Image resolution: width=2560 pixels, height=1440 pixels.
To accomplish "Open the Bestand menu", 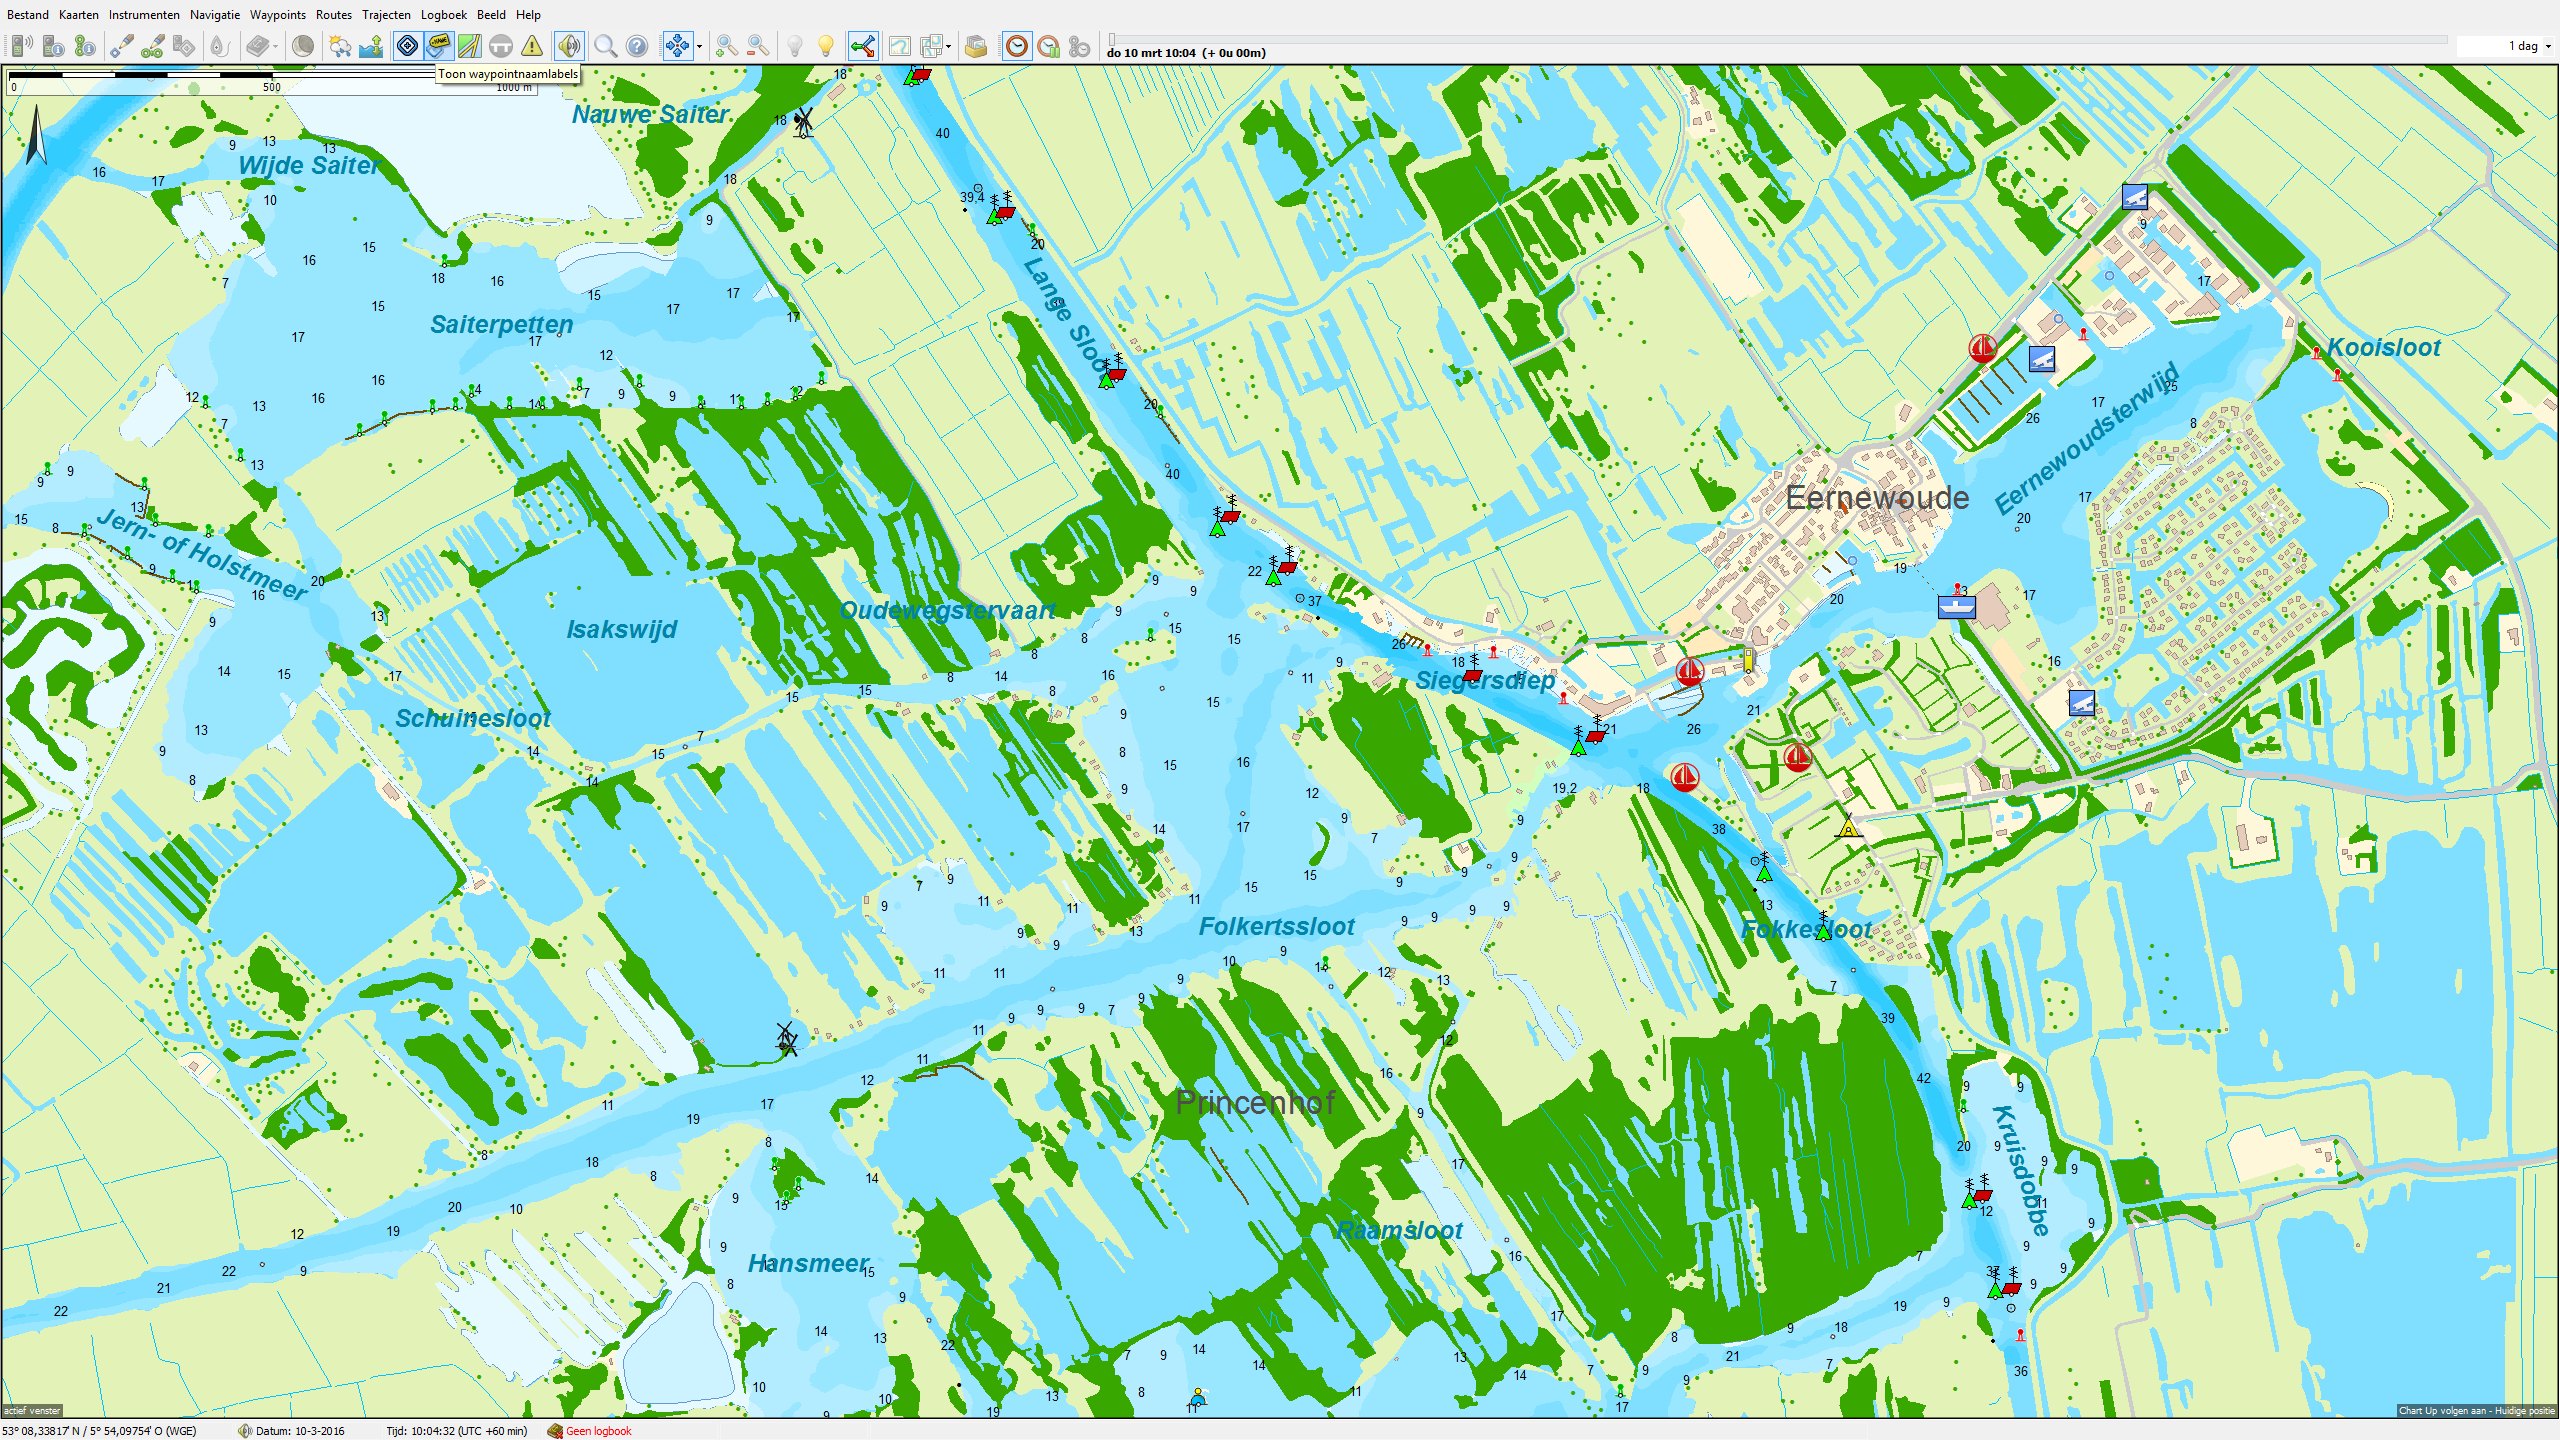I will (28, 15).
